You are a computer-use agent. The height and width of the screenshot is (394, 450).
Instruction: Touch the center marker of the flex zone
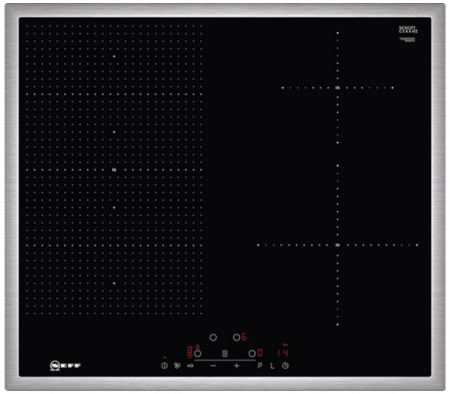[114, 170]
